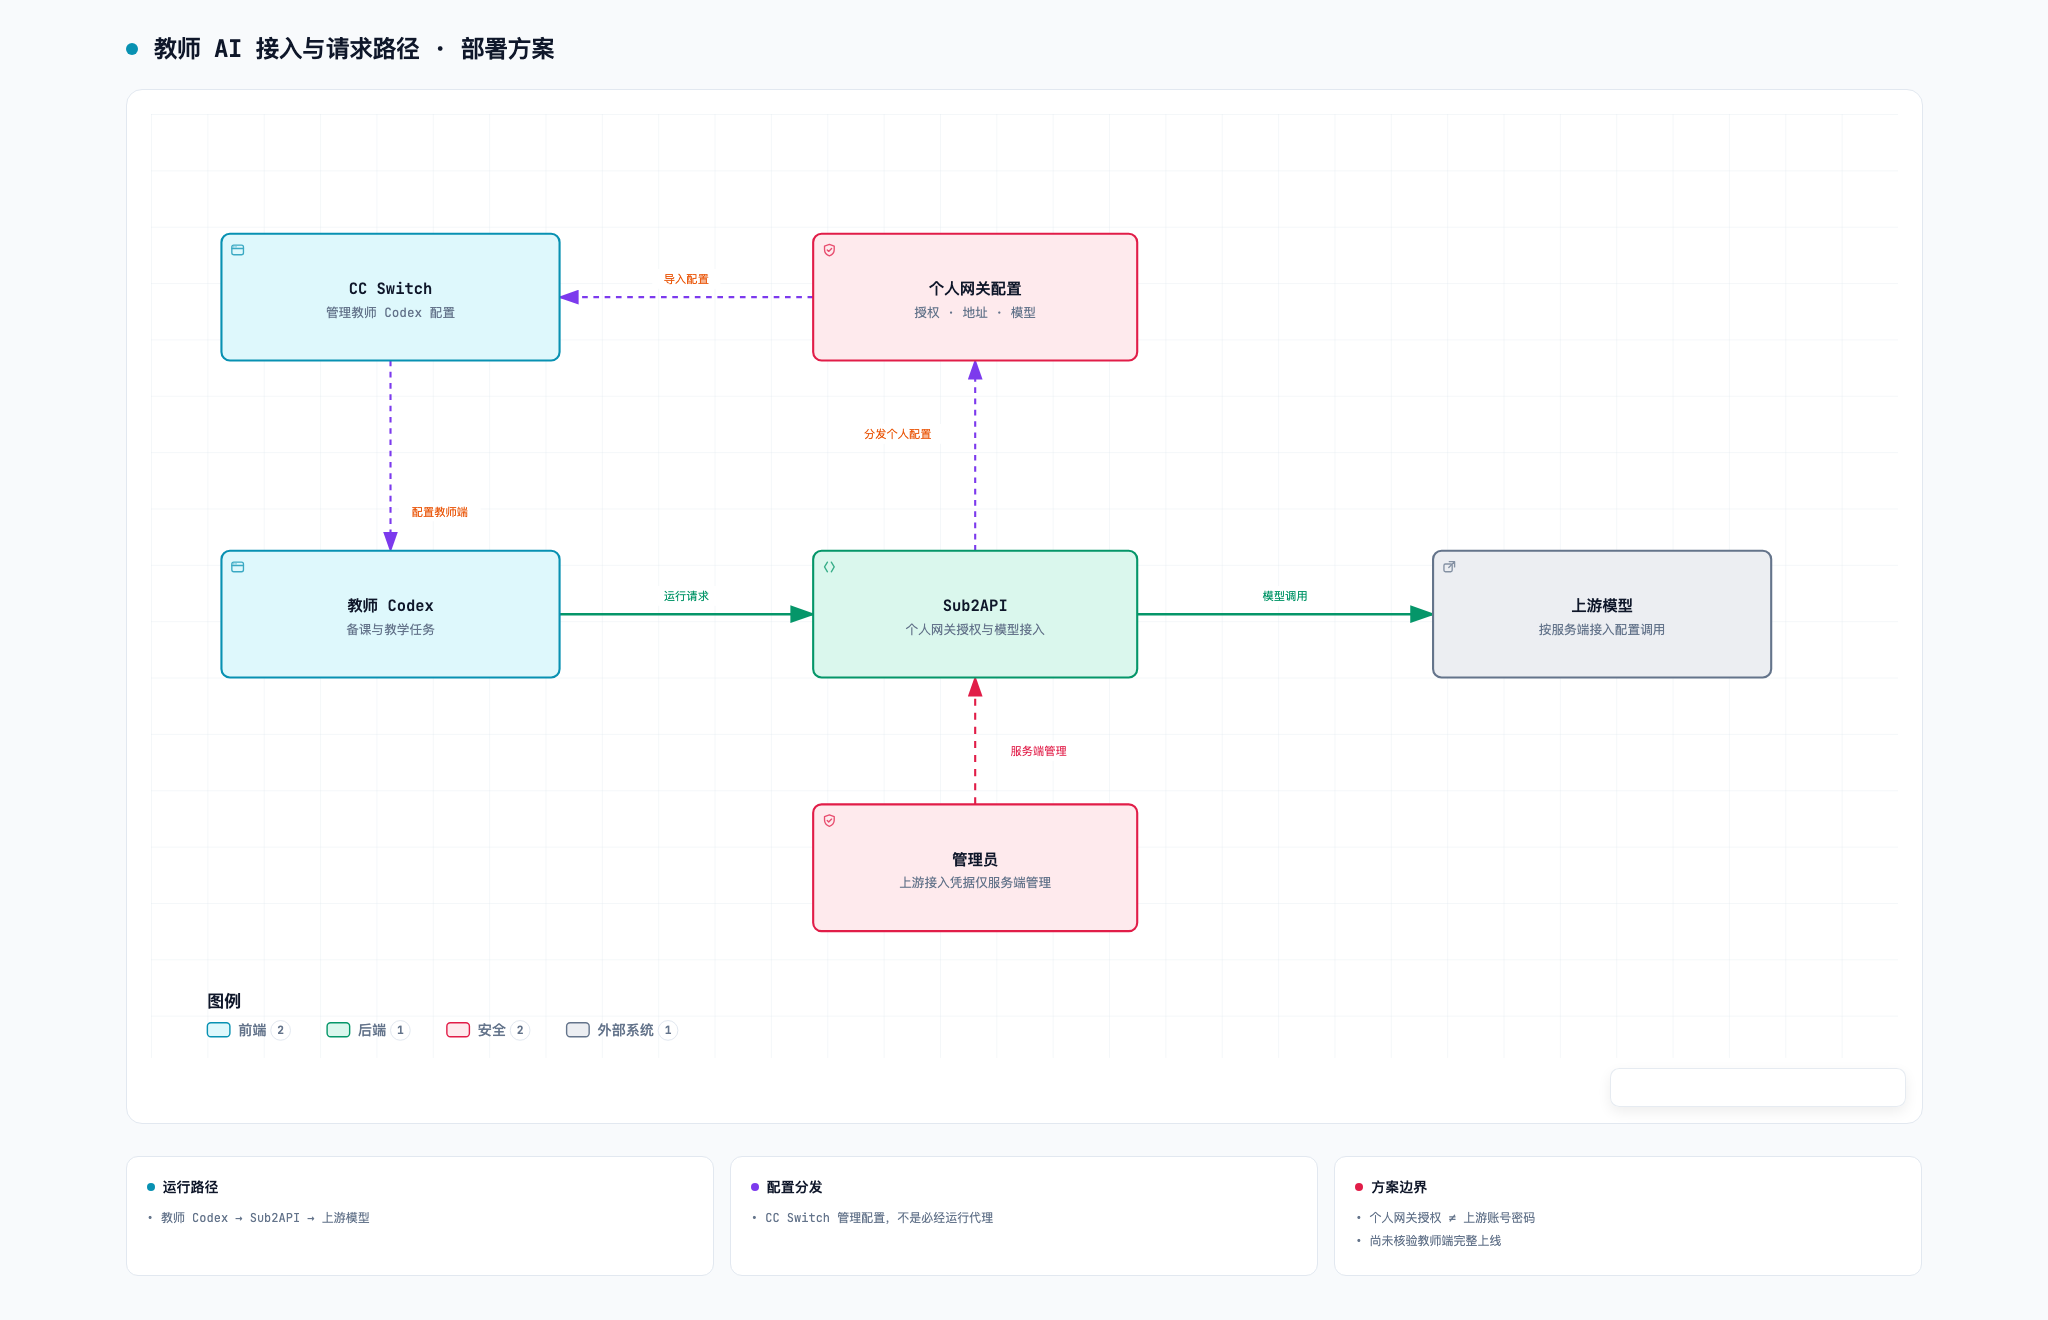Click the 服务端管理 edge label
Screen dimensions: 2048x1320
pos(1038,751)
